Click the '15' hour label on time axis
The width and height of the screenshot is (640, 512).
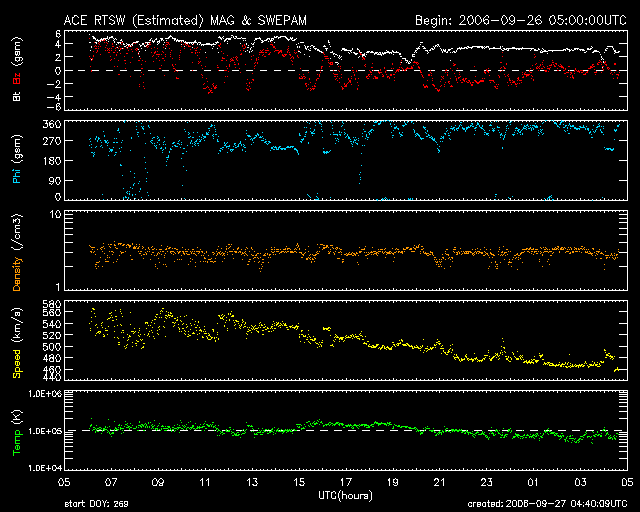click(x=299, y=482)
